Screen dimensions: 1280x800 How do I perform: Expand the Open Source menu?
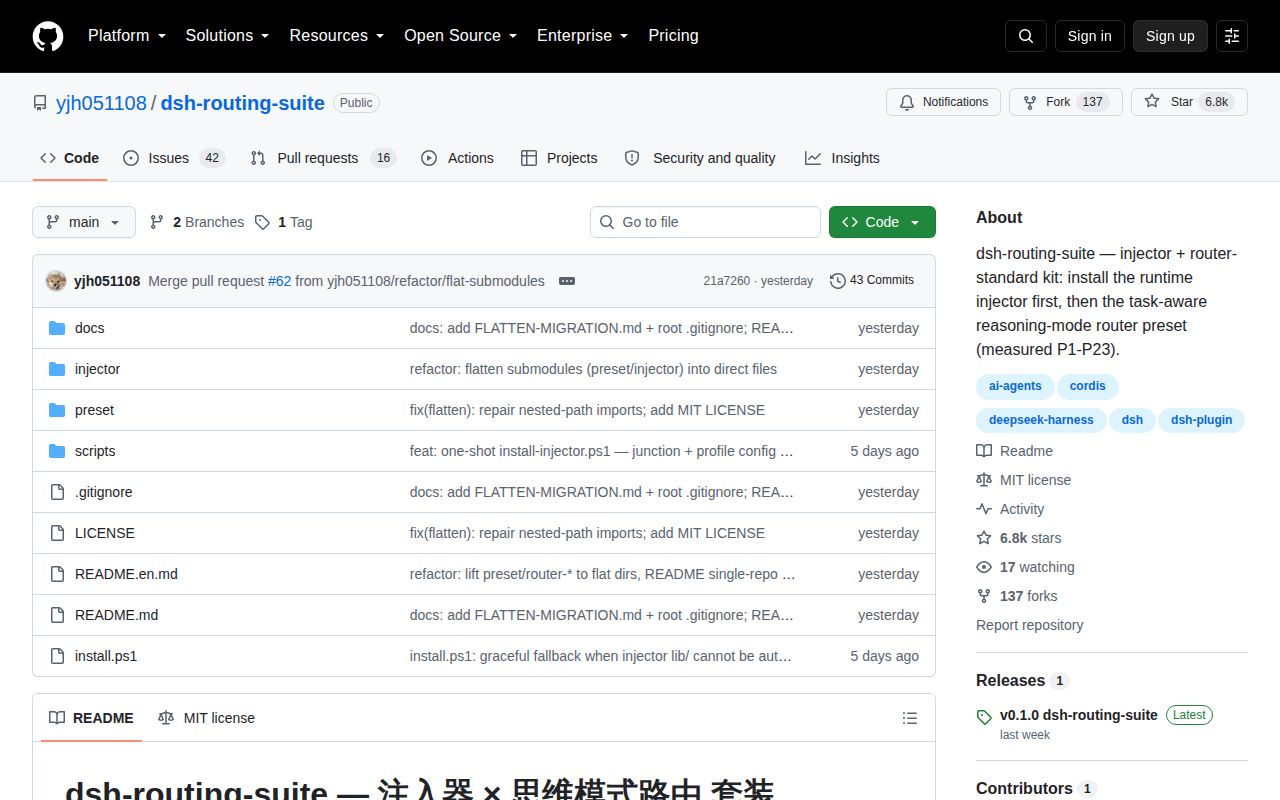pyautogui.click(x=461, y=36)
